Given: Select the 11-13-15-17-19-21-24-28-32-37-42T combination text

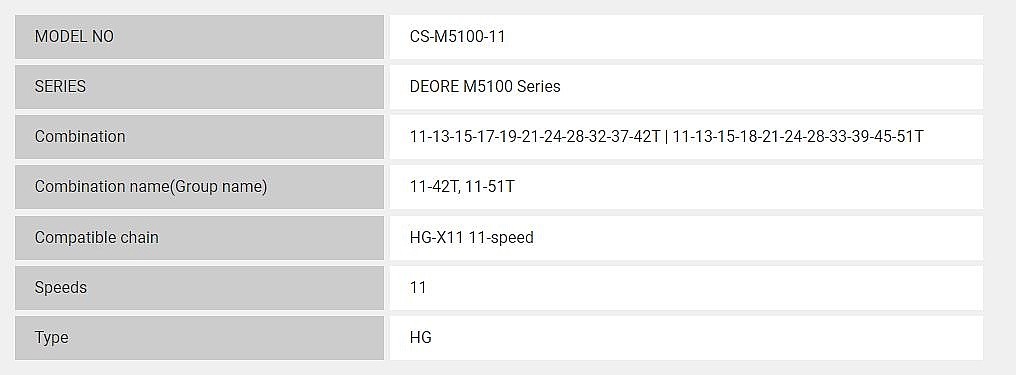Looking at the screenshot, I should 535,137.
